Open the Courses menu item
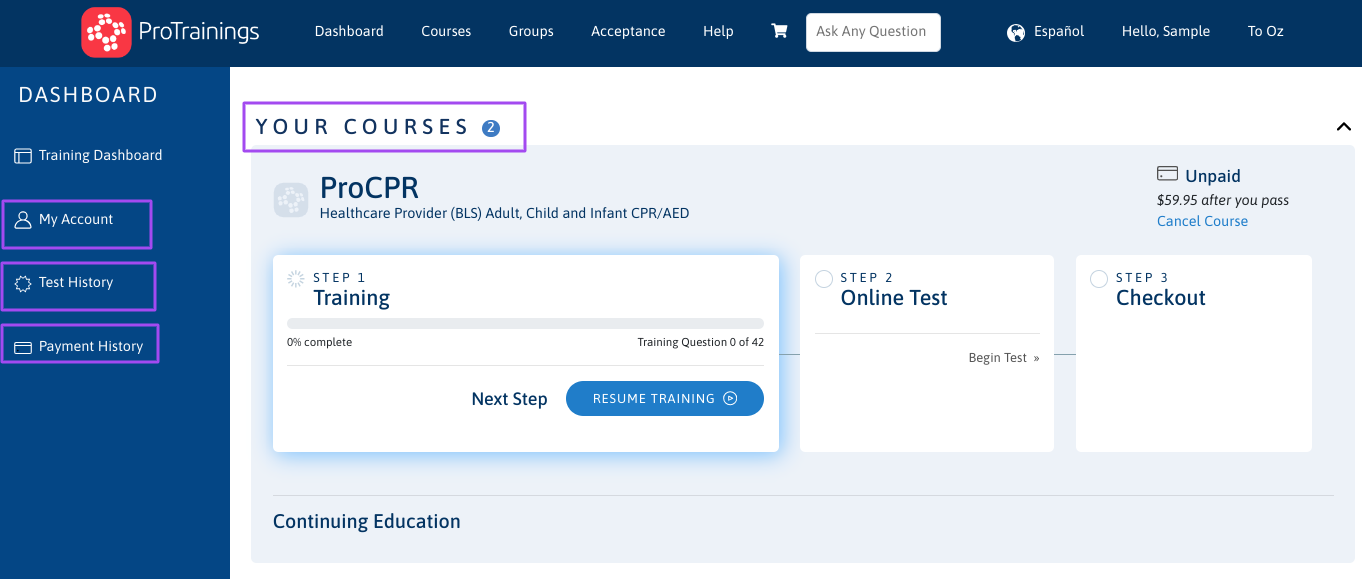Viewport: 1362px width, 579px height. coord(446,31)
